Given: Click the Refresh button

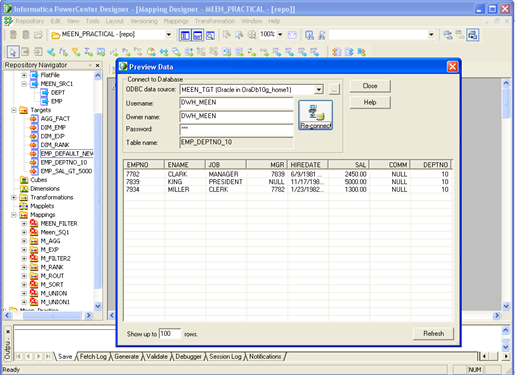Looking at the screenshot, I should point(433,333).
